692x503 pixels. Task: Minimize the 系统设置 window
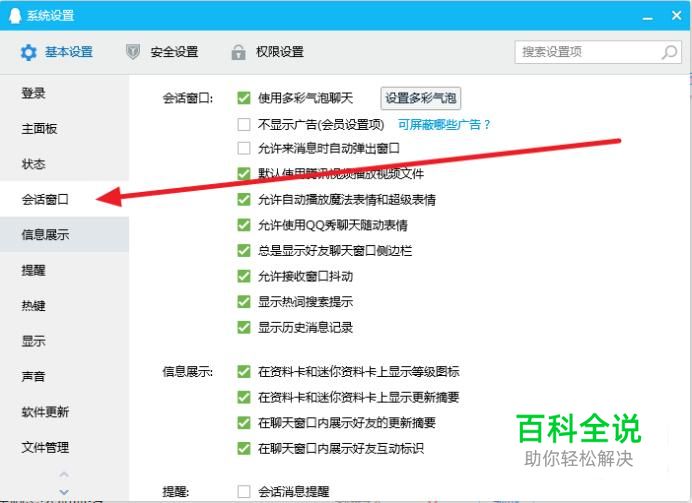tap(647, 18)
